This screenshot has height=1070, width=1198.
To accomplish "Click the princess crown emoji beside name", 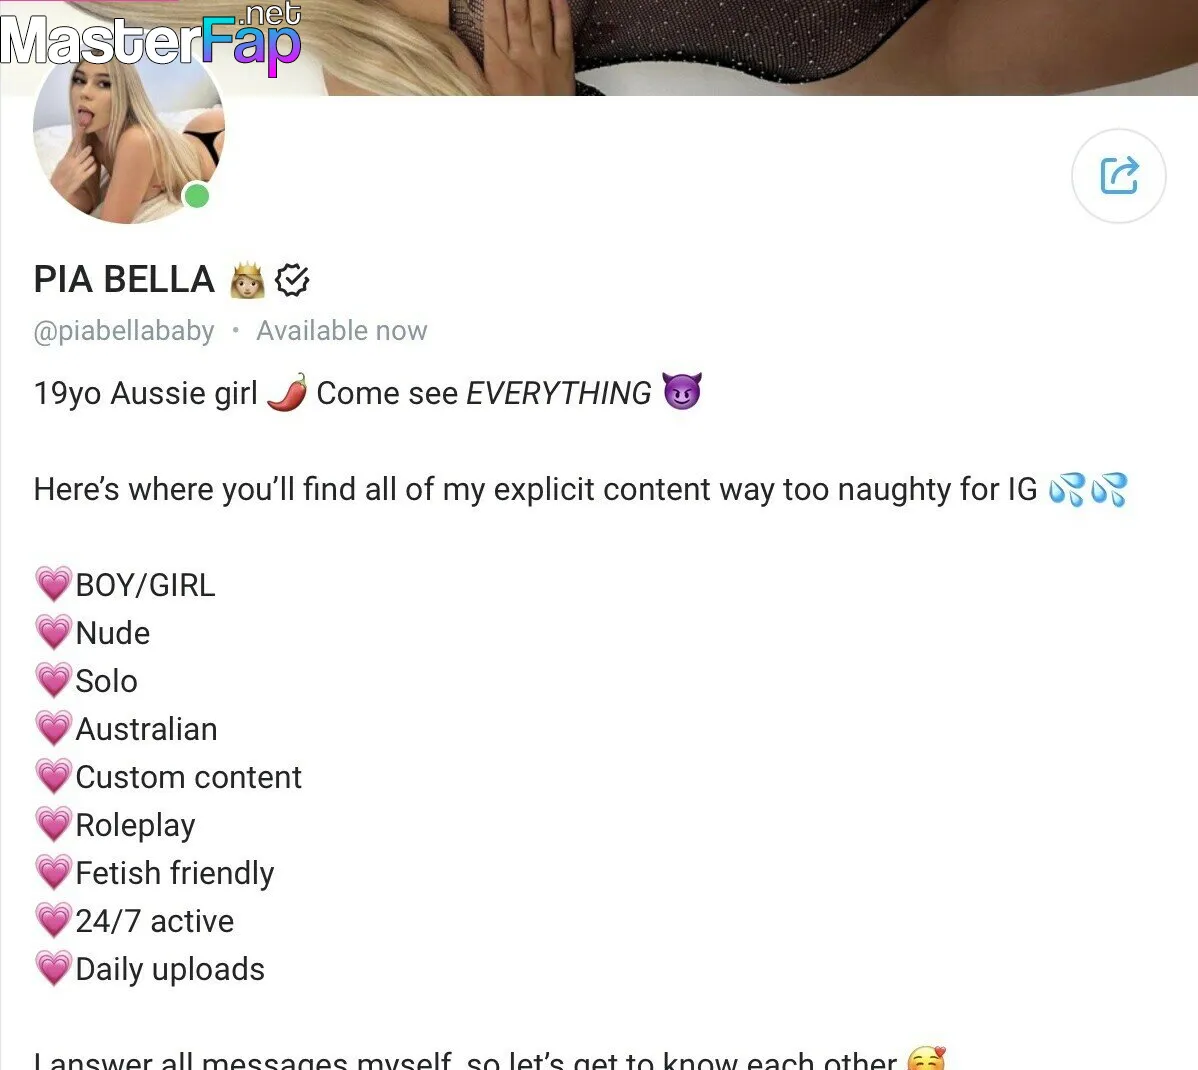I will tap(248, 280).
